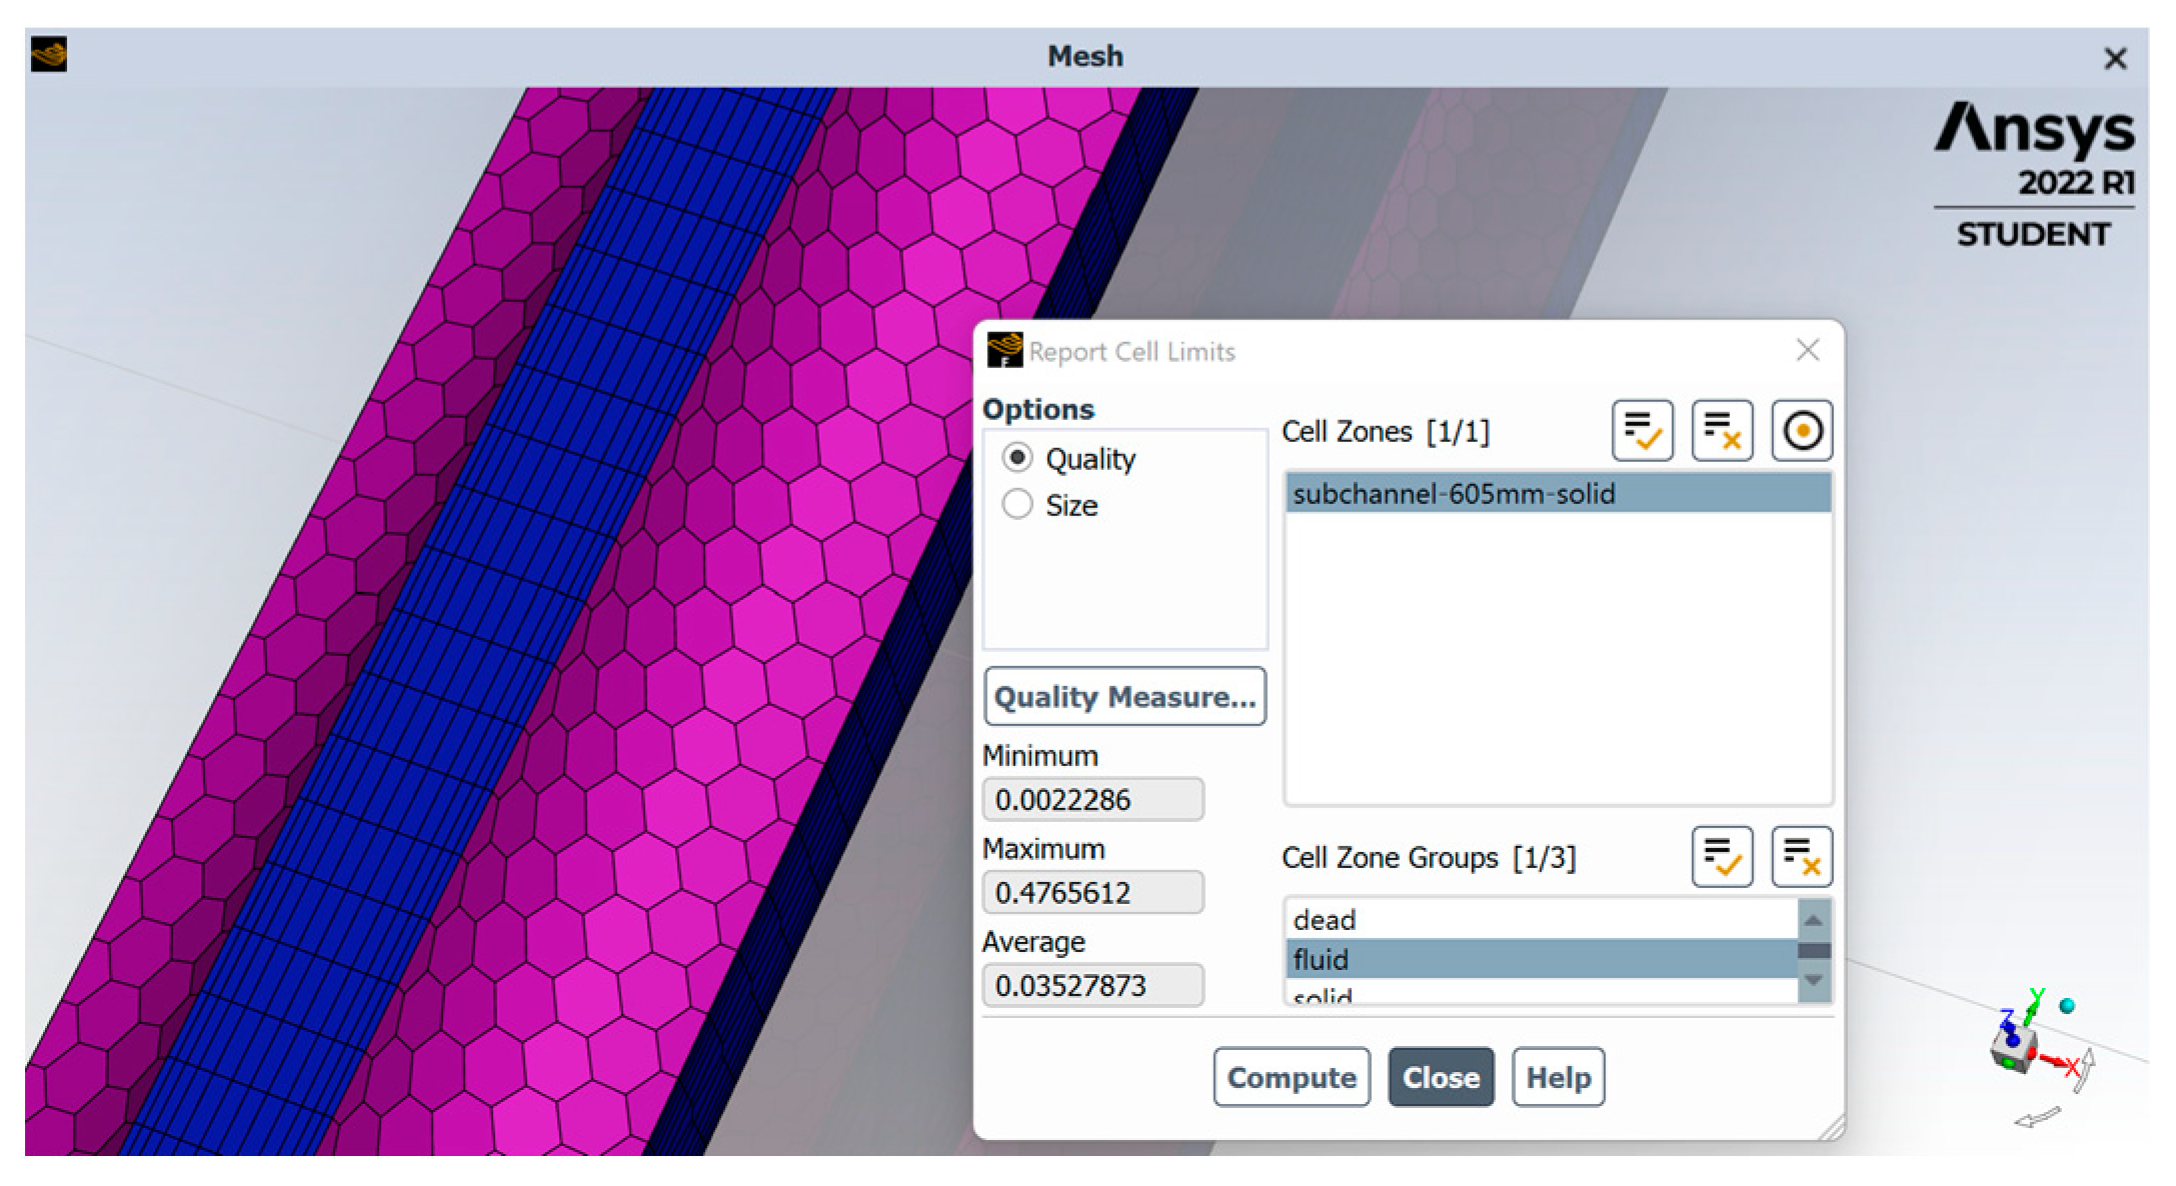Select the fluid cell zone group
This screenshot has height=1186, width=2176.
(x=1540, y=959)
